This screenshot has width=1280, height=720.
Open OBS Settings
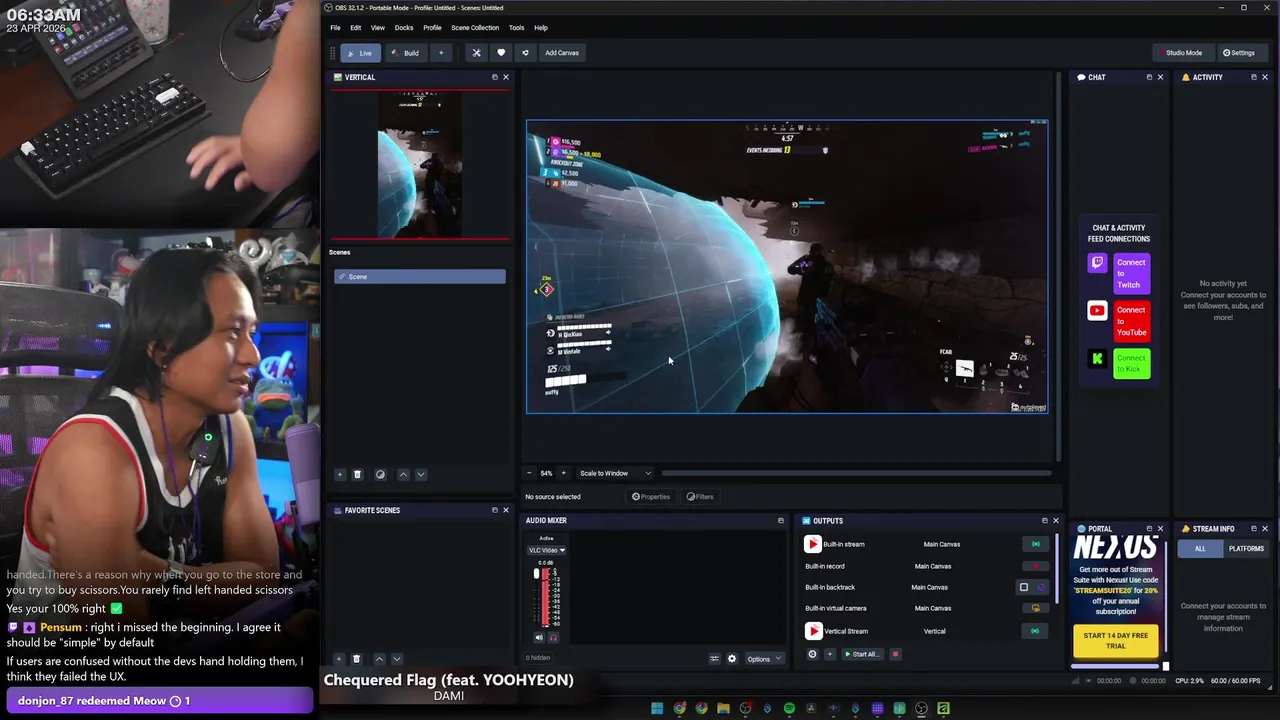(x=1238, y=53)
